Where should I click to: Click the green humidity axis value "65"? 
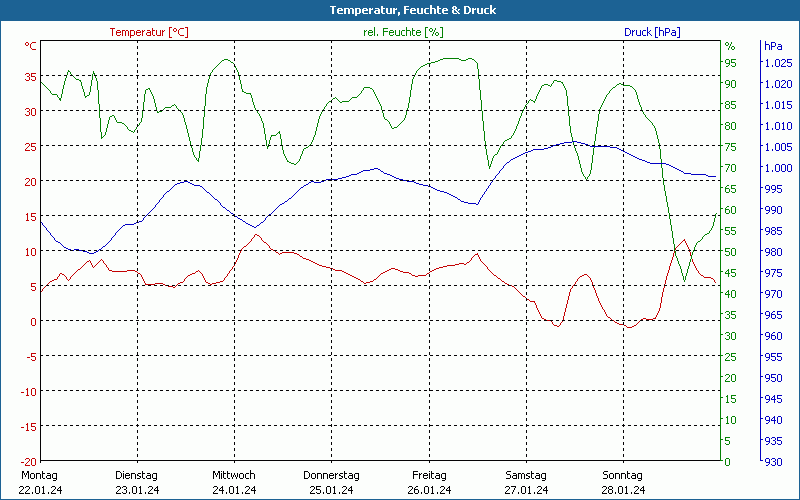[x=731, y=189]
